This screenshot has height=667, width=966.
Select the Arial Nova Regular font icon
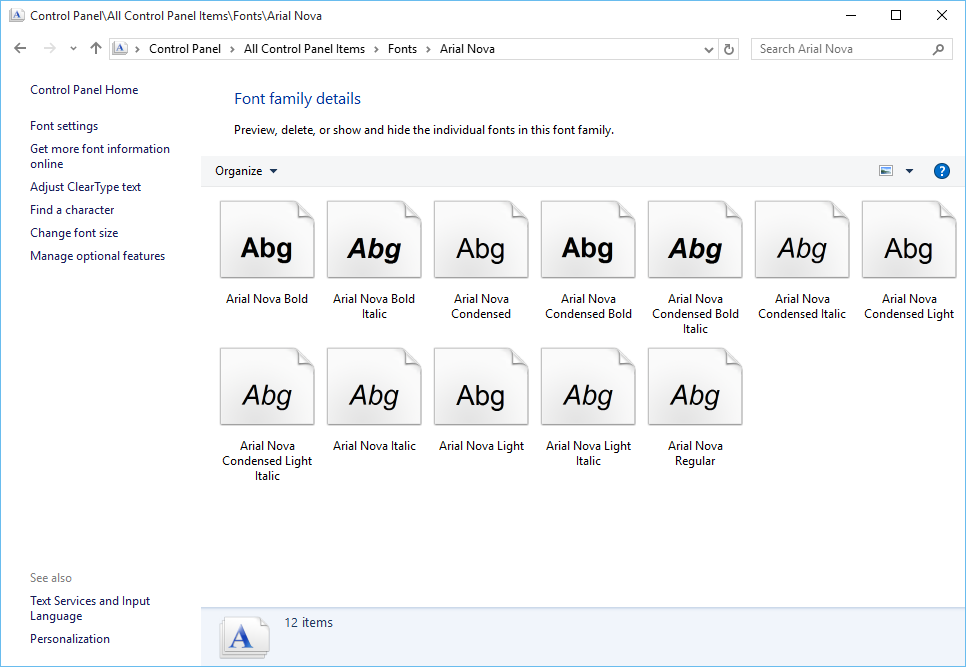[695, 387]
